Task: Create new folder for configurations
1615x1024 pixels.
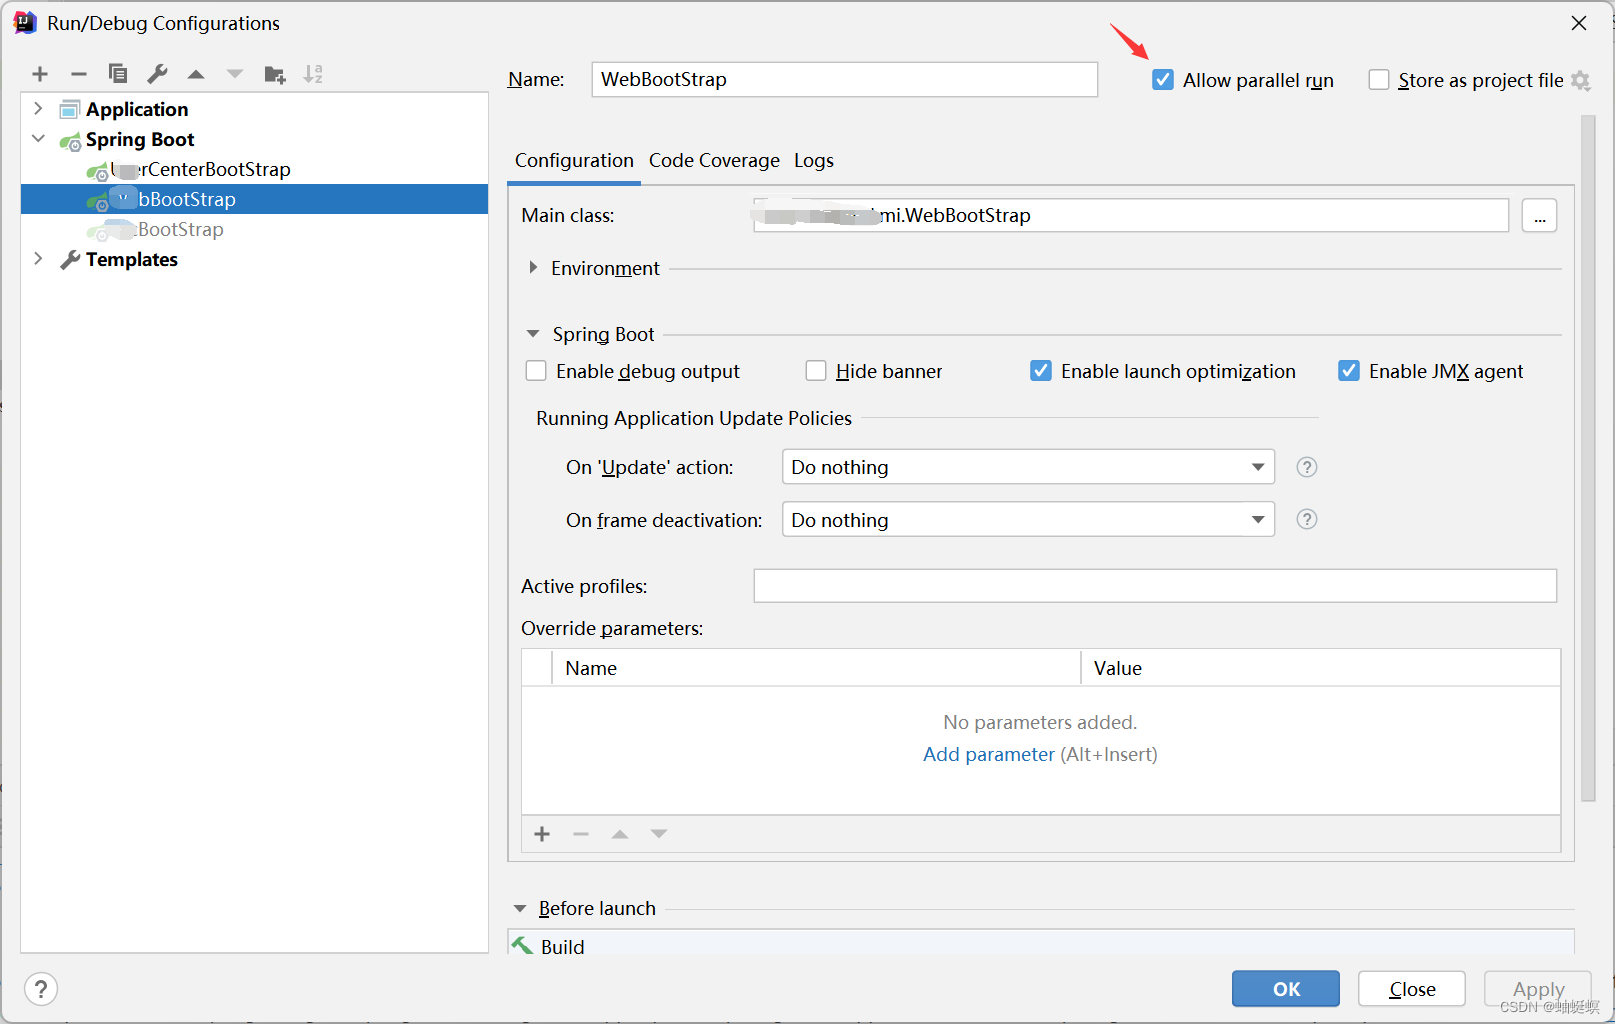Action: click(275, 74)
